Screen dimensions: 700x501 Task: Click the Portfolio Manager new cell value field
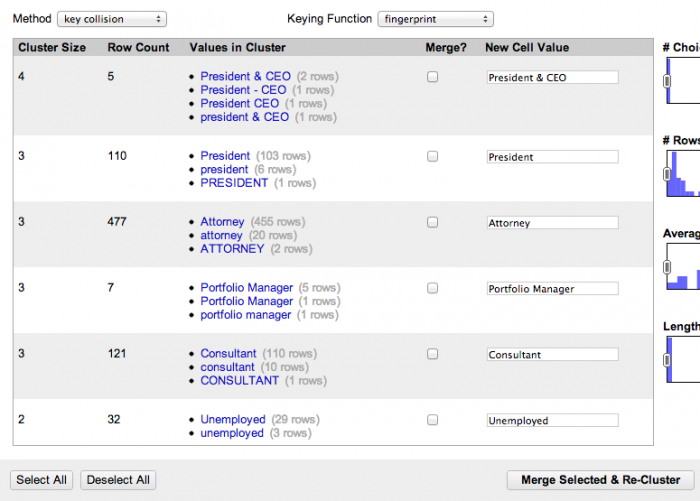click(552, 289)
